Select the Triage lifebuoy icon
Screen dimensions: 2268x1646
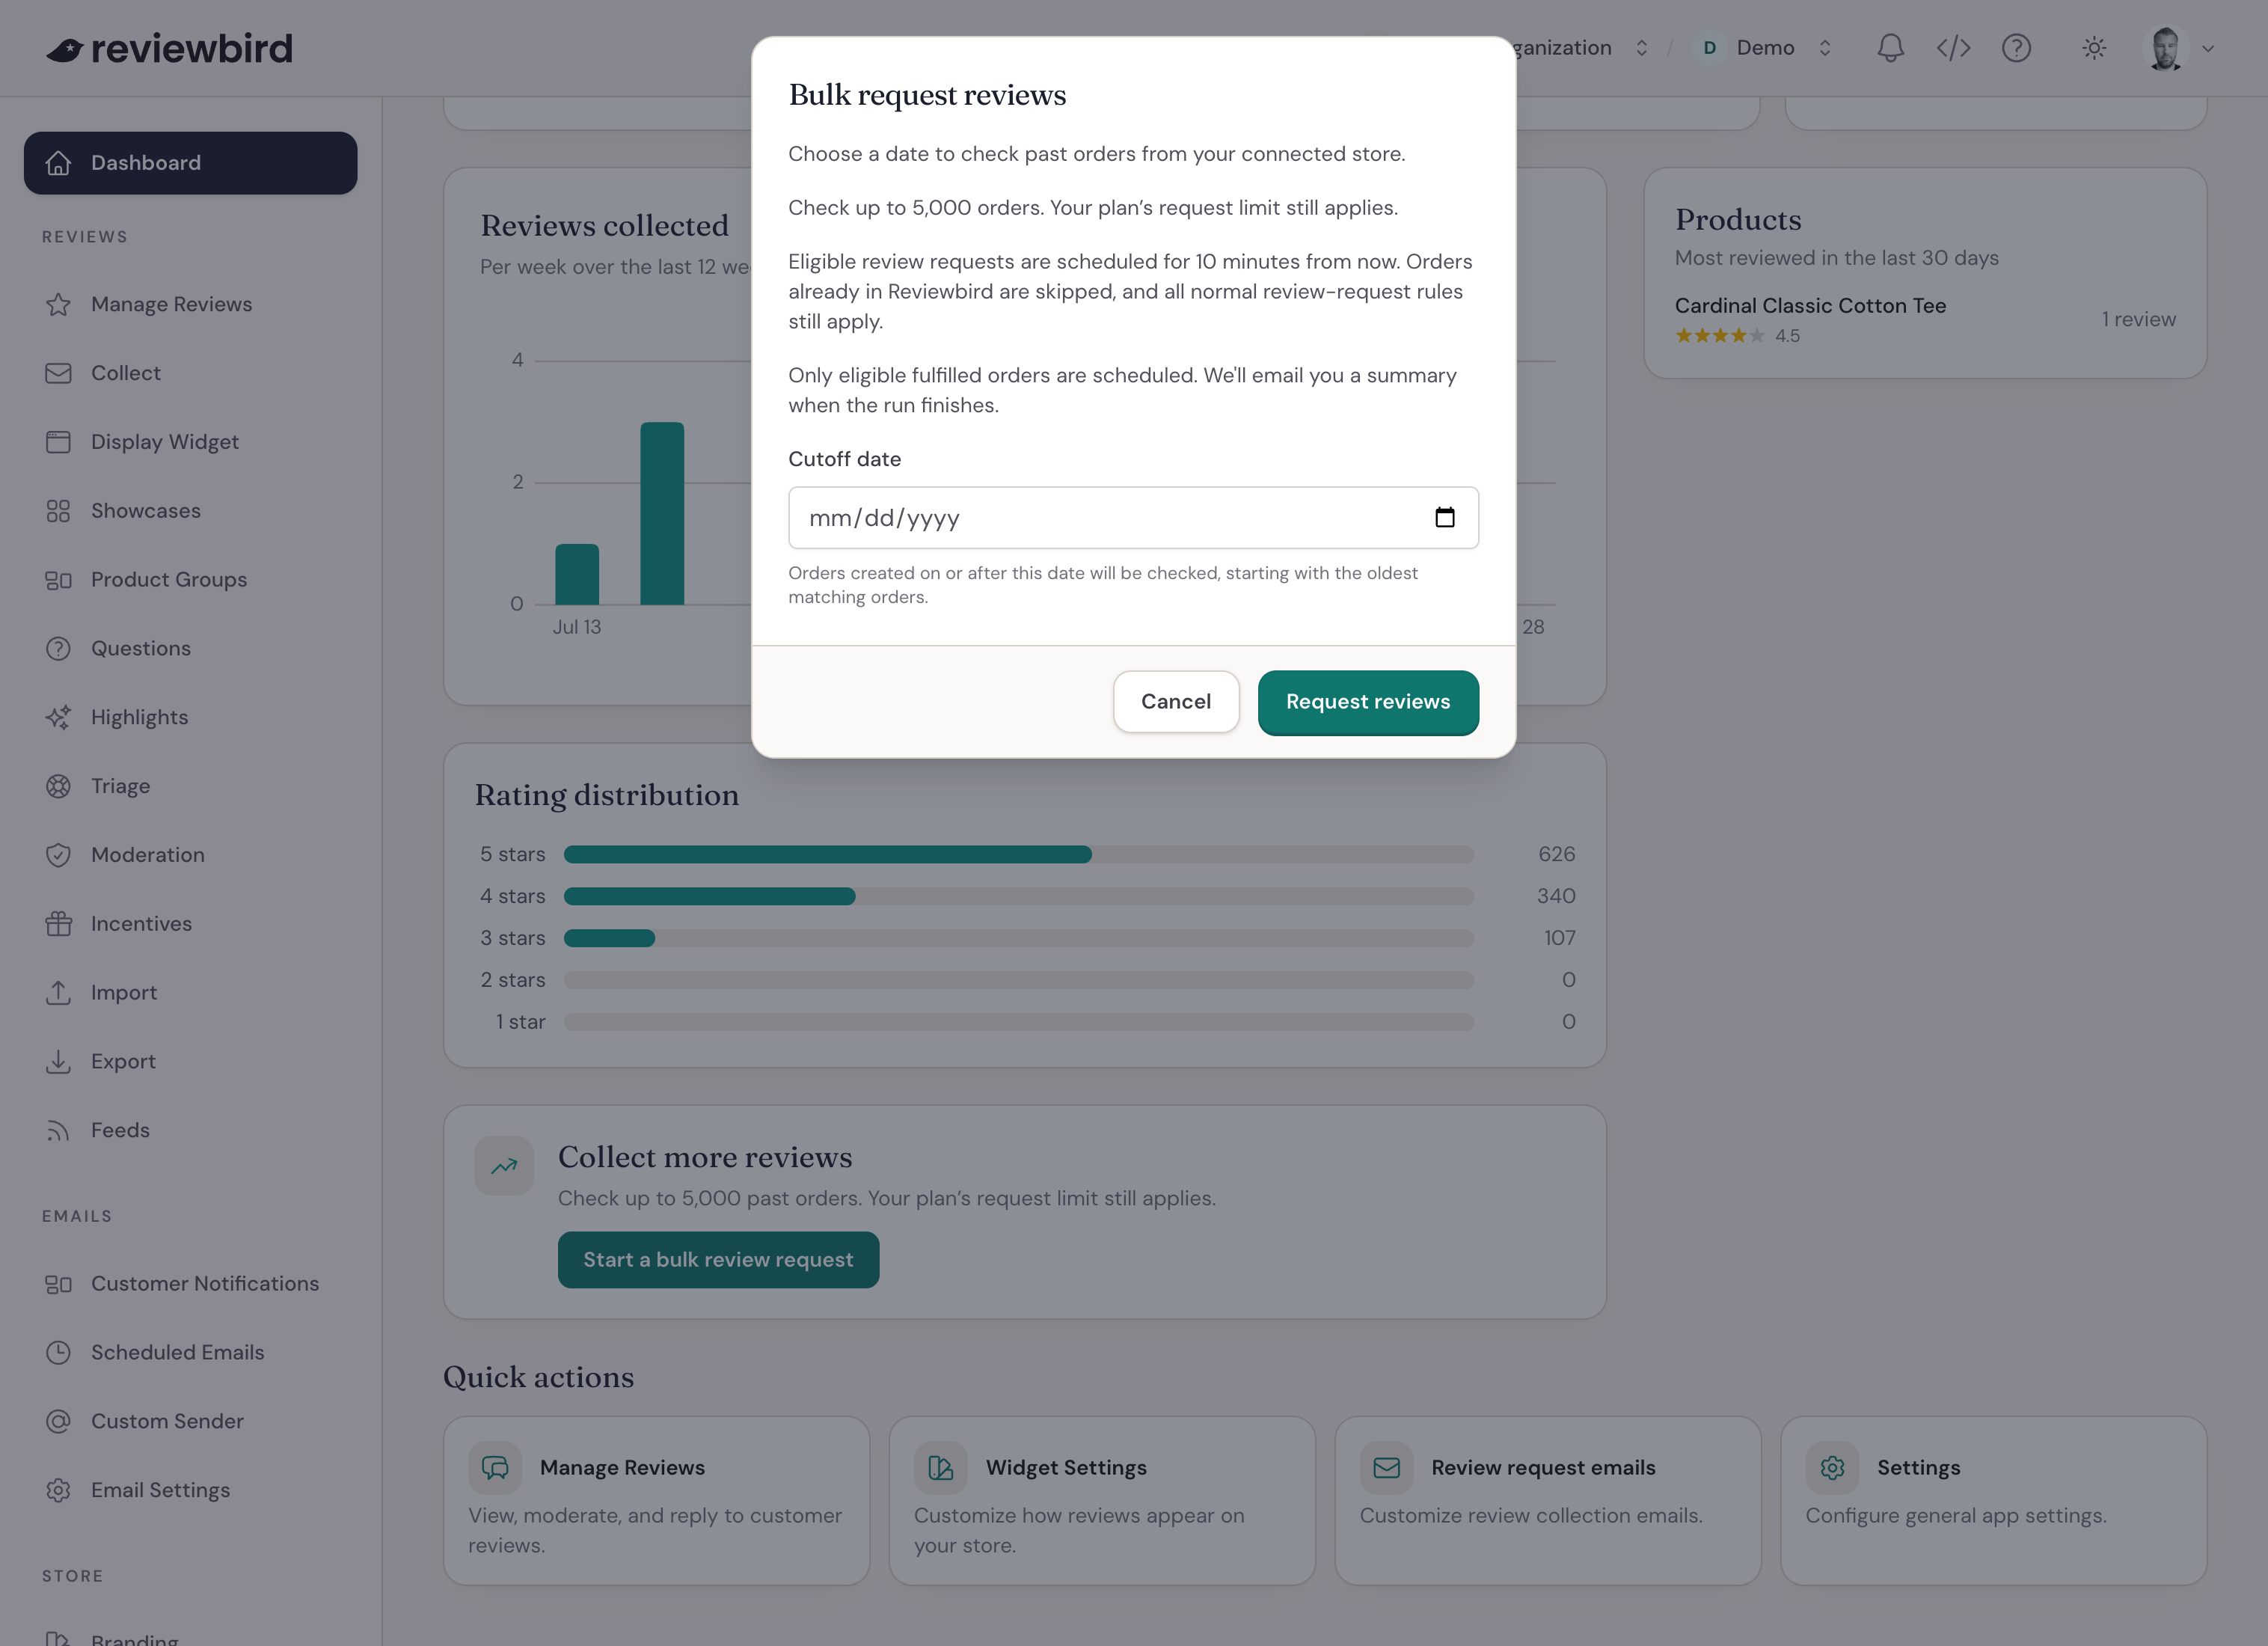(x=58, y=786)
